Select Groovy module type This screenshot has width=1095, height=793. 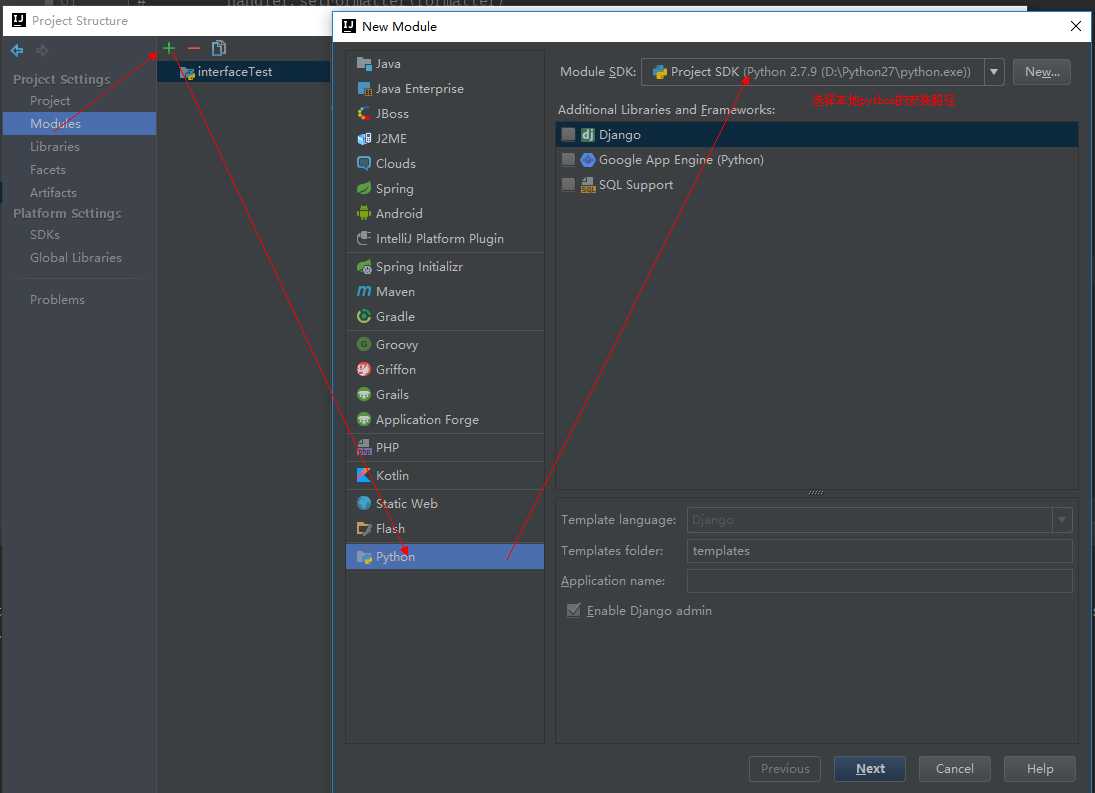pyautogui.click(x=445, y=345)
